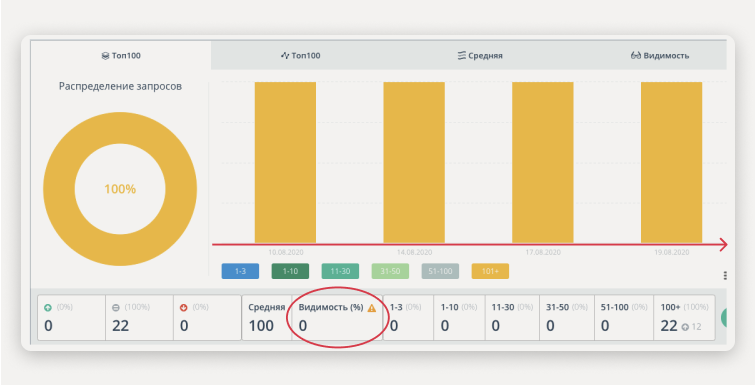The image size is (756, 385).
Task: Click the partially visible green round button
Action: pyautogui.click(x=724, y=318)
